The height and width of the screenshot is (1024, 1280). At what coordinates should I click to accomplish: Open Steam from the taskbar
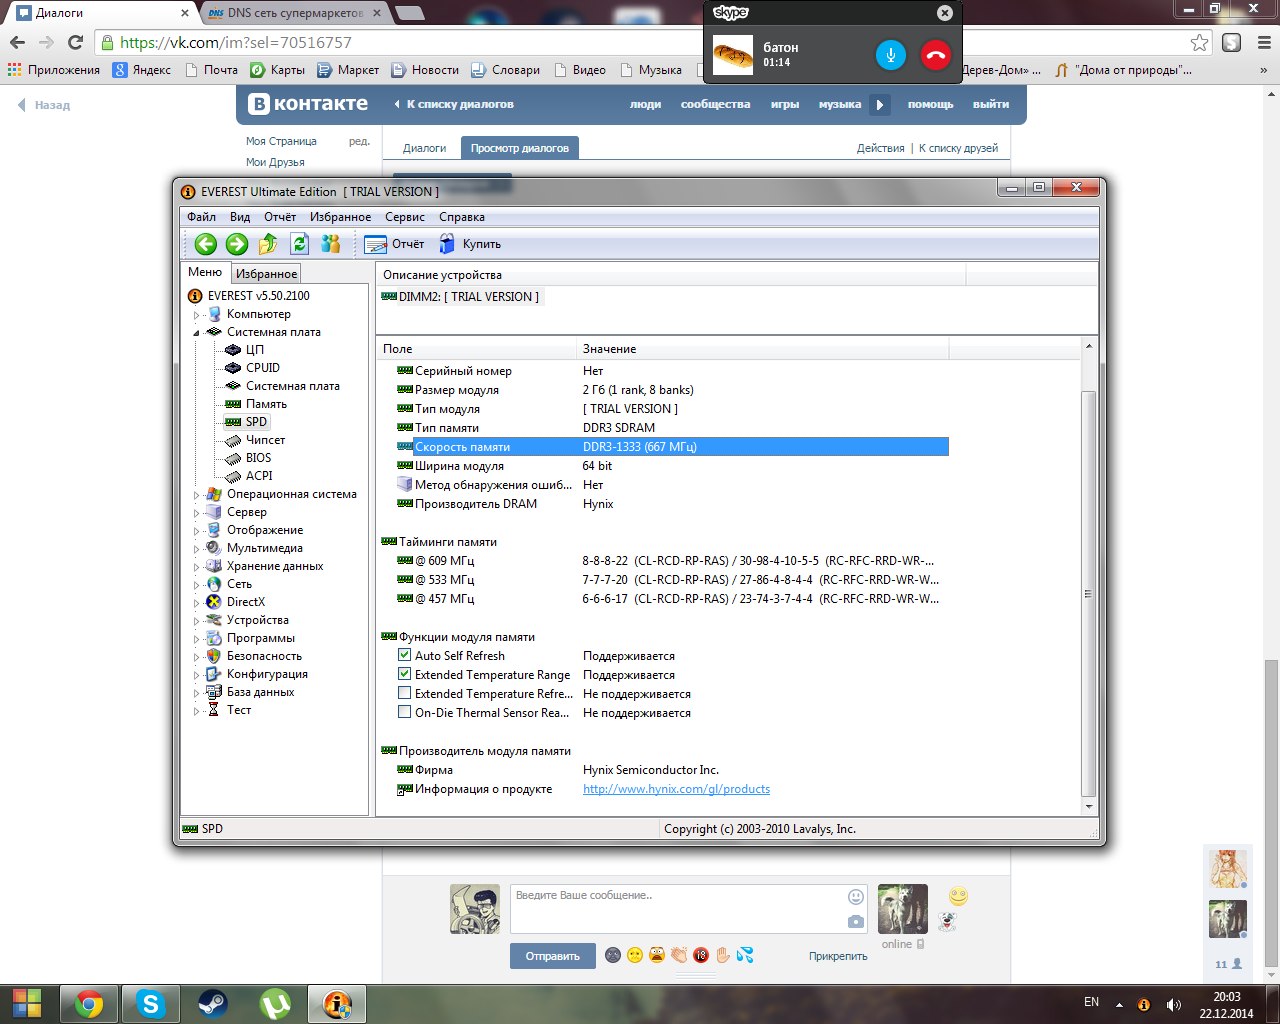[x=212, y=1004]
